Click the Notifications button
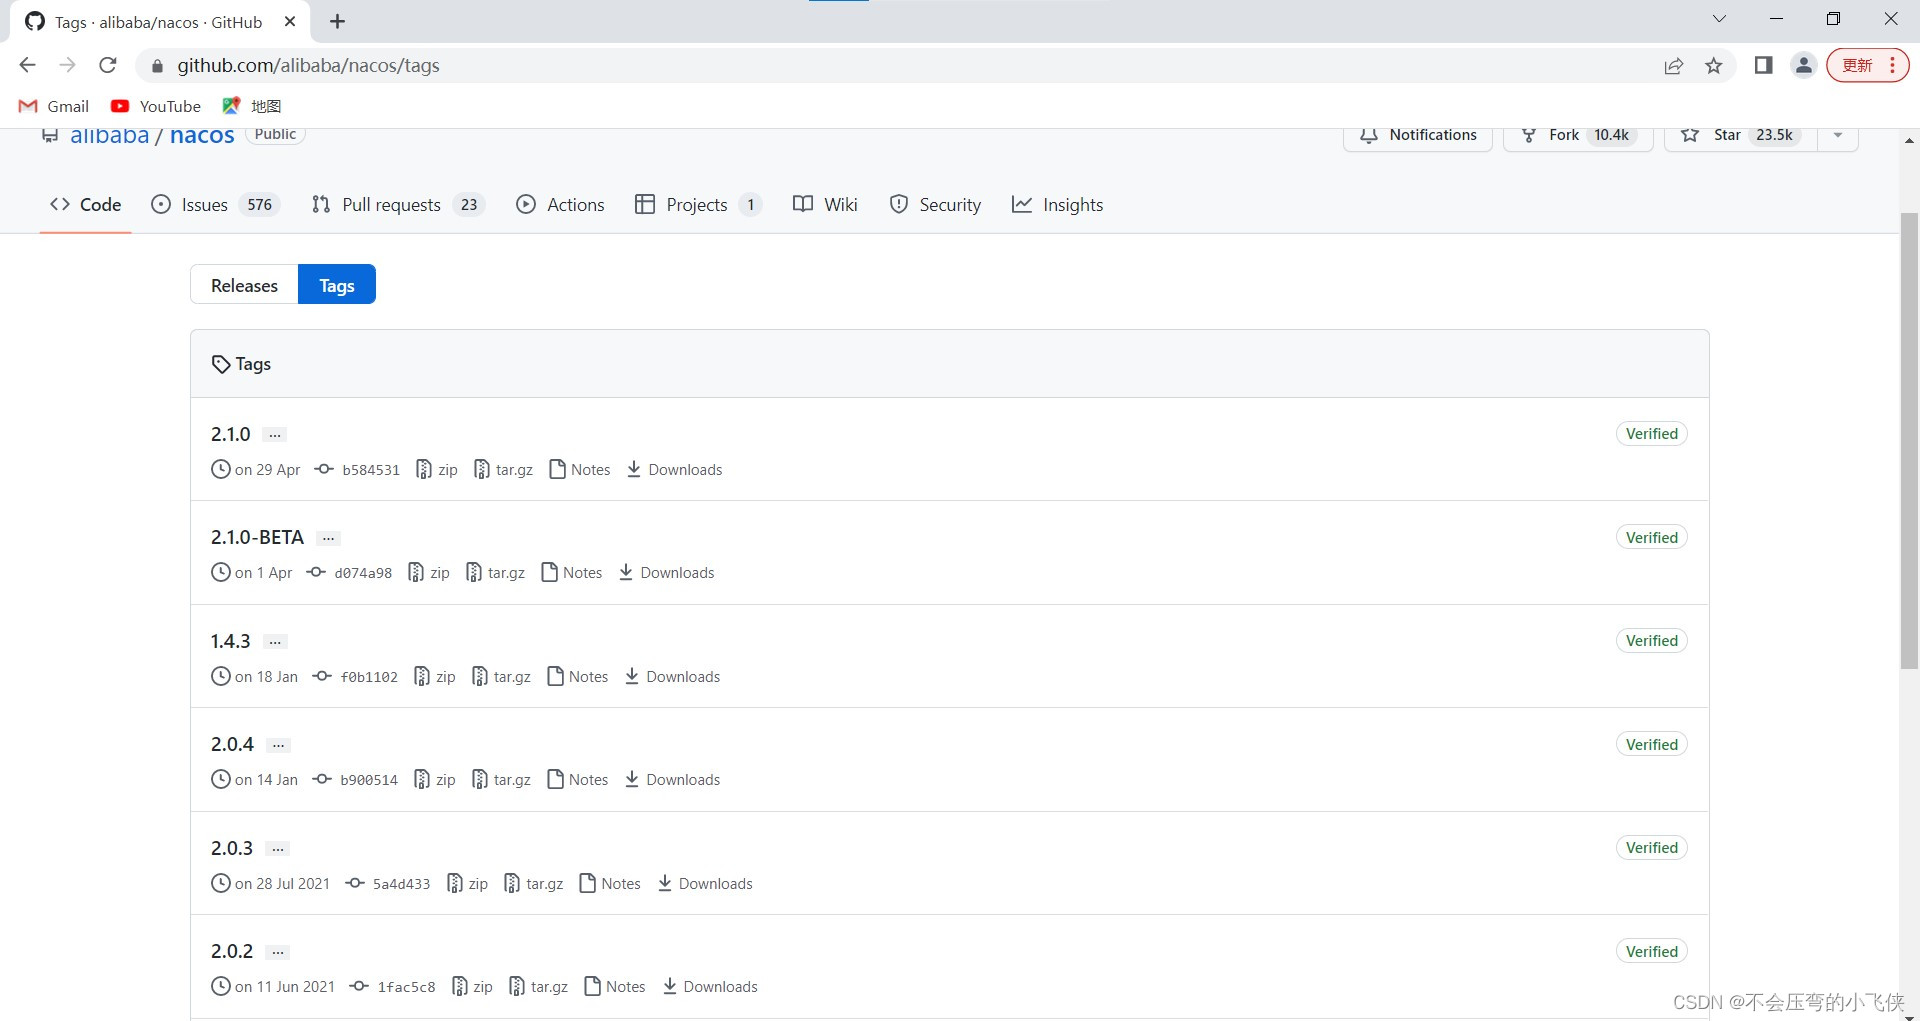The image size is (1920, 1021). point(1418,137)
